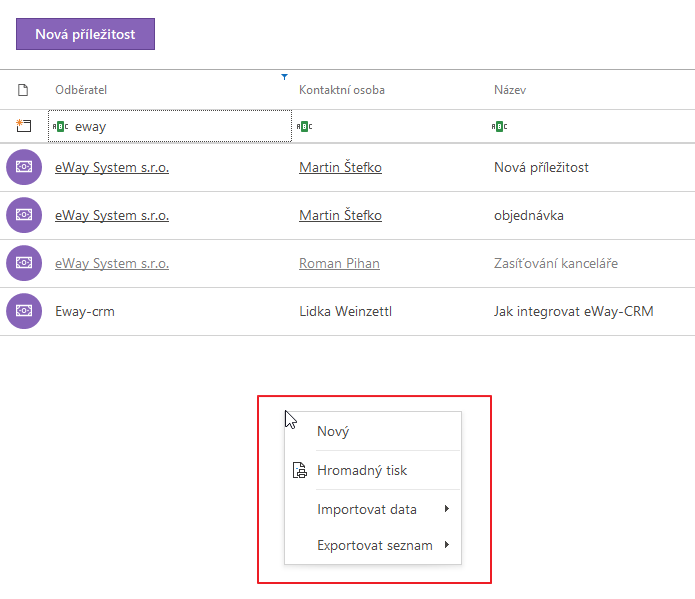The width and height of the screenshot is (695, 599).
Task: Focus the Odběratel filter field containing eway
Action: (170, 126)
